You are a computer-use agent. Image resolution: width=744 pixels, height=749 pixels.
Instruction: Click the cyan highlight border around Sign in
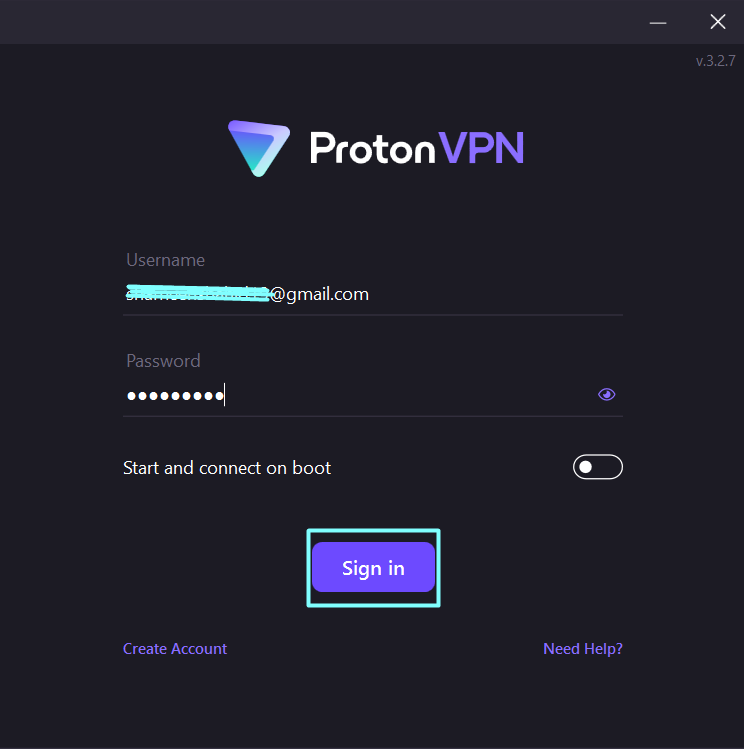(373, 530)
